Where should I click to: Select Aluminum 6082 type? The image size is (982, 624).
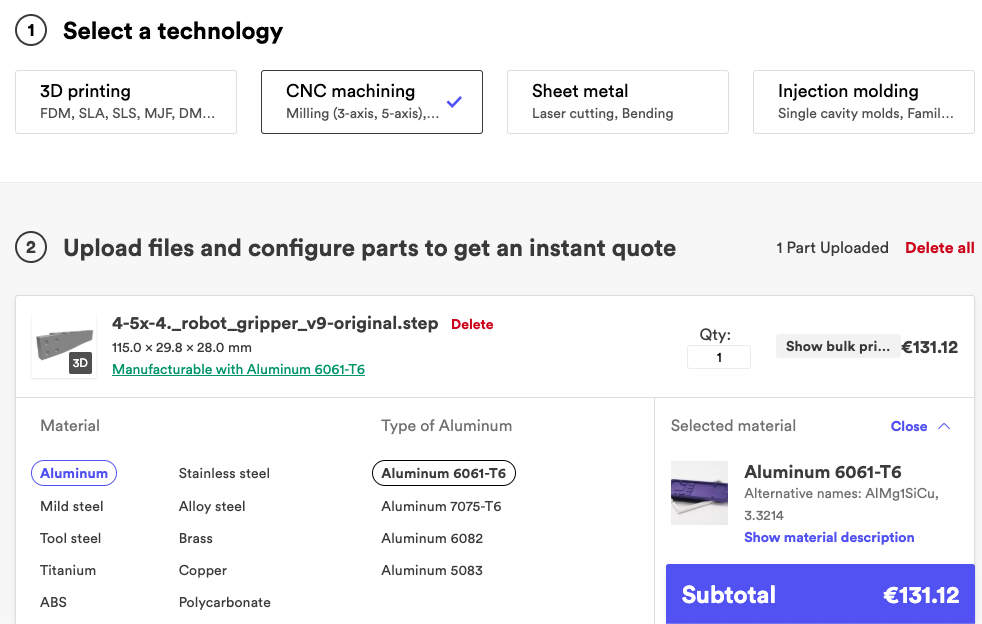click(432, 538)
